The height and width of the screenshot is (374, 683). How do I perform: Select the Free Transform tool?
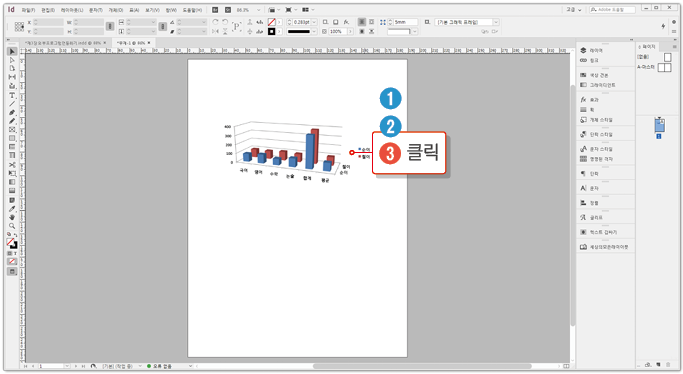coord(12,173)
